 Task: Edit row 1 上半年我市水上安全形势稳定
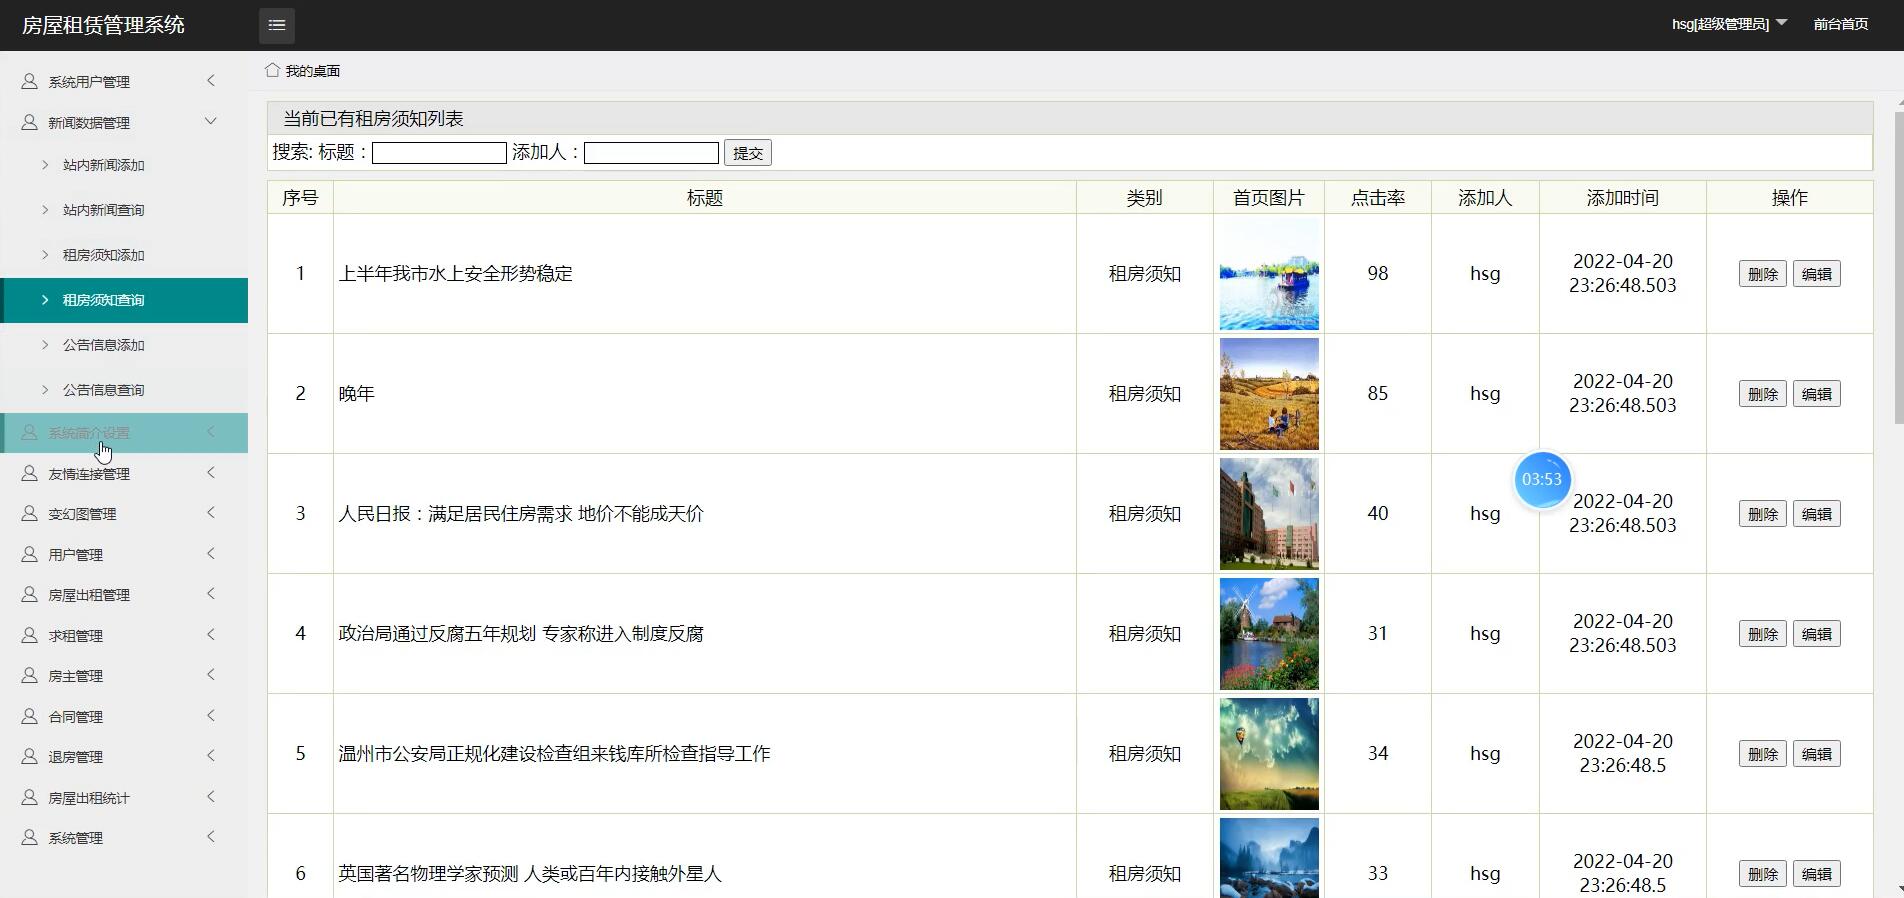click(1816, 274)
